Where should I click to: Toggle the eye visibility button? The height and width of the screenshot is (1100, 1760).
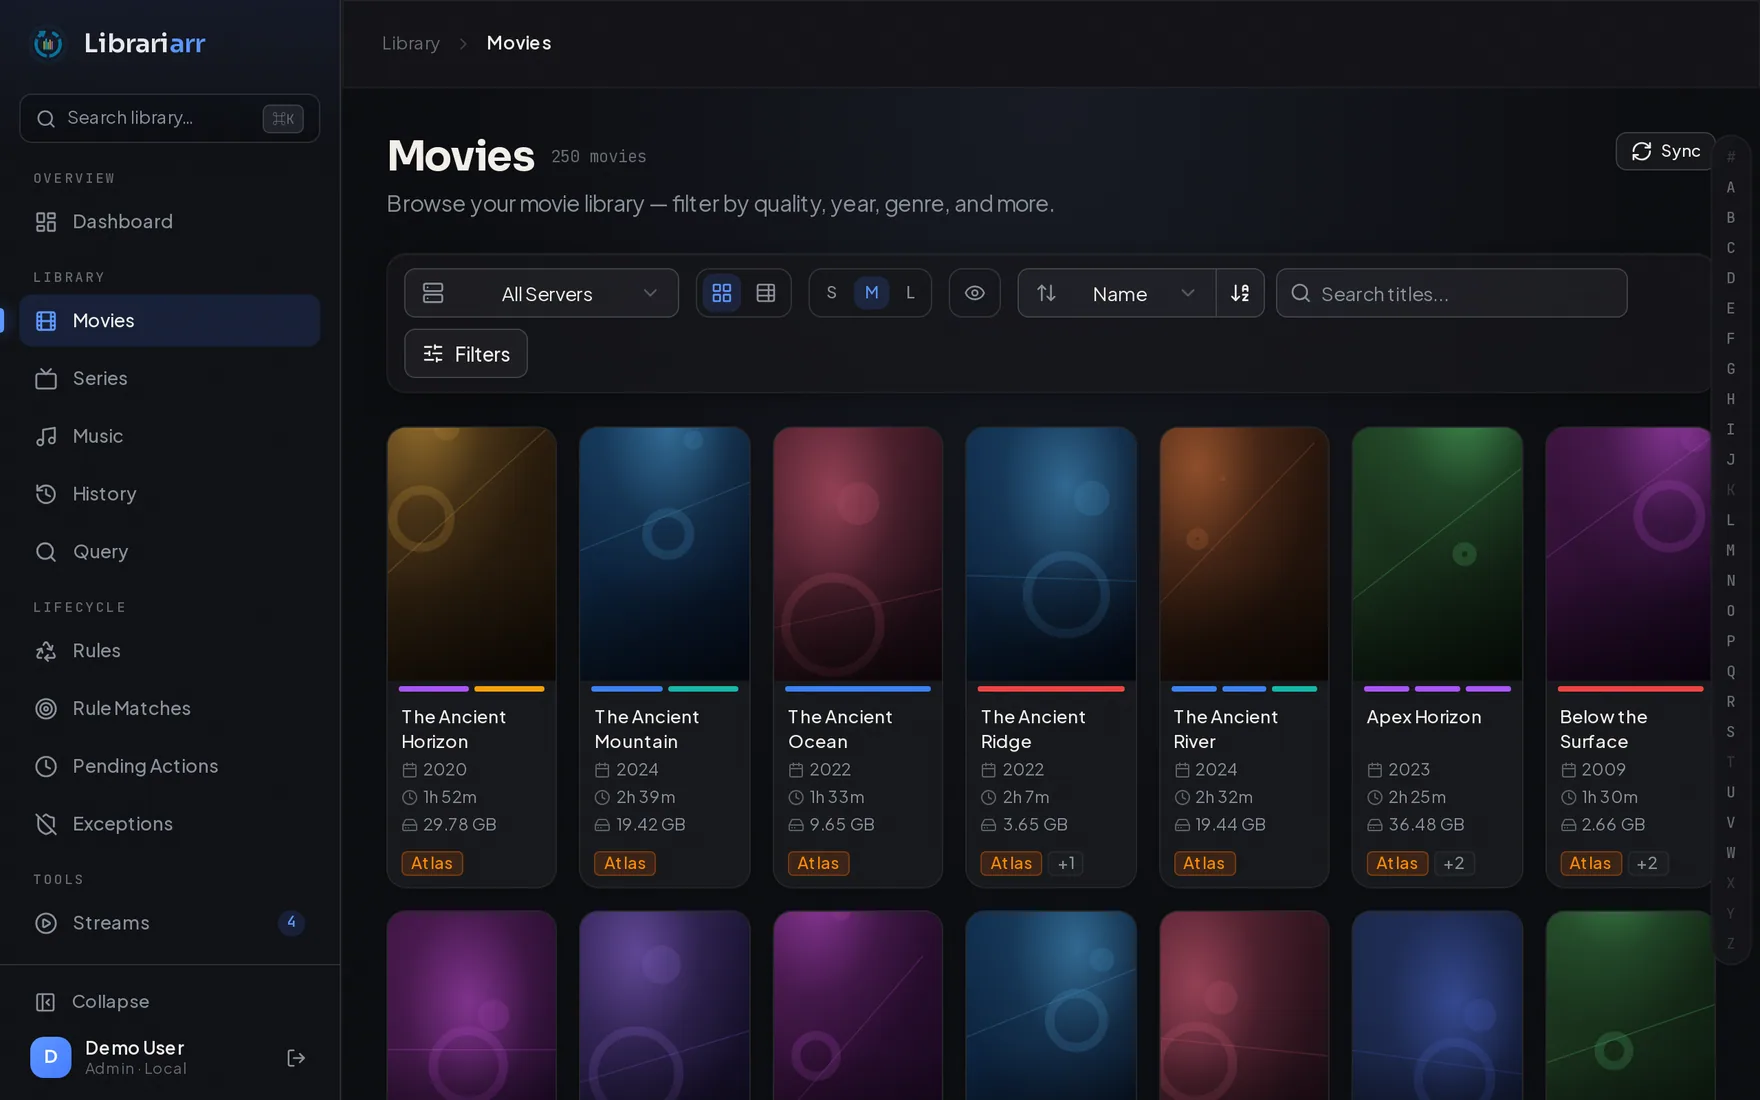974,293
